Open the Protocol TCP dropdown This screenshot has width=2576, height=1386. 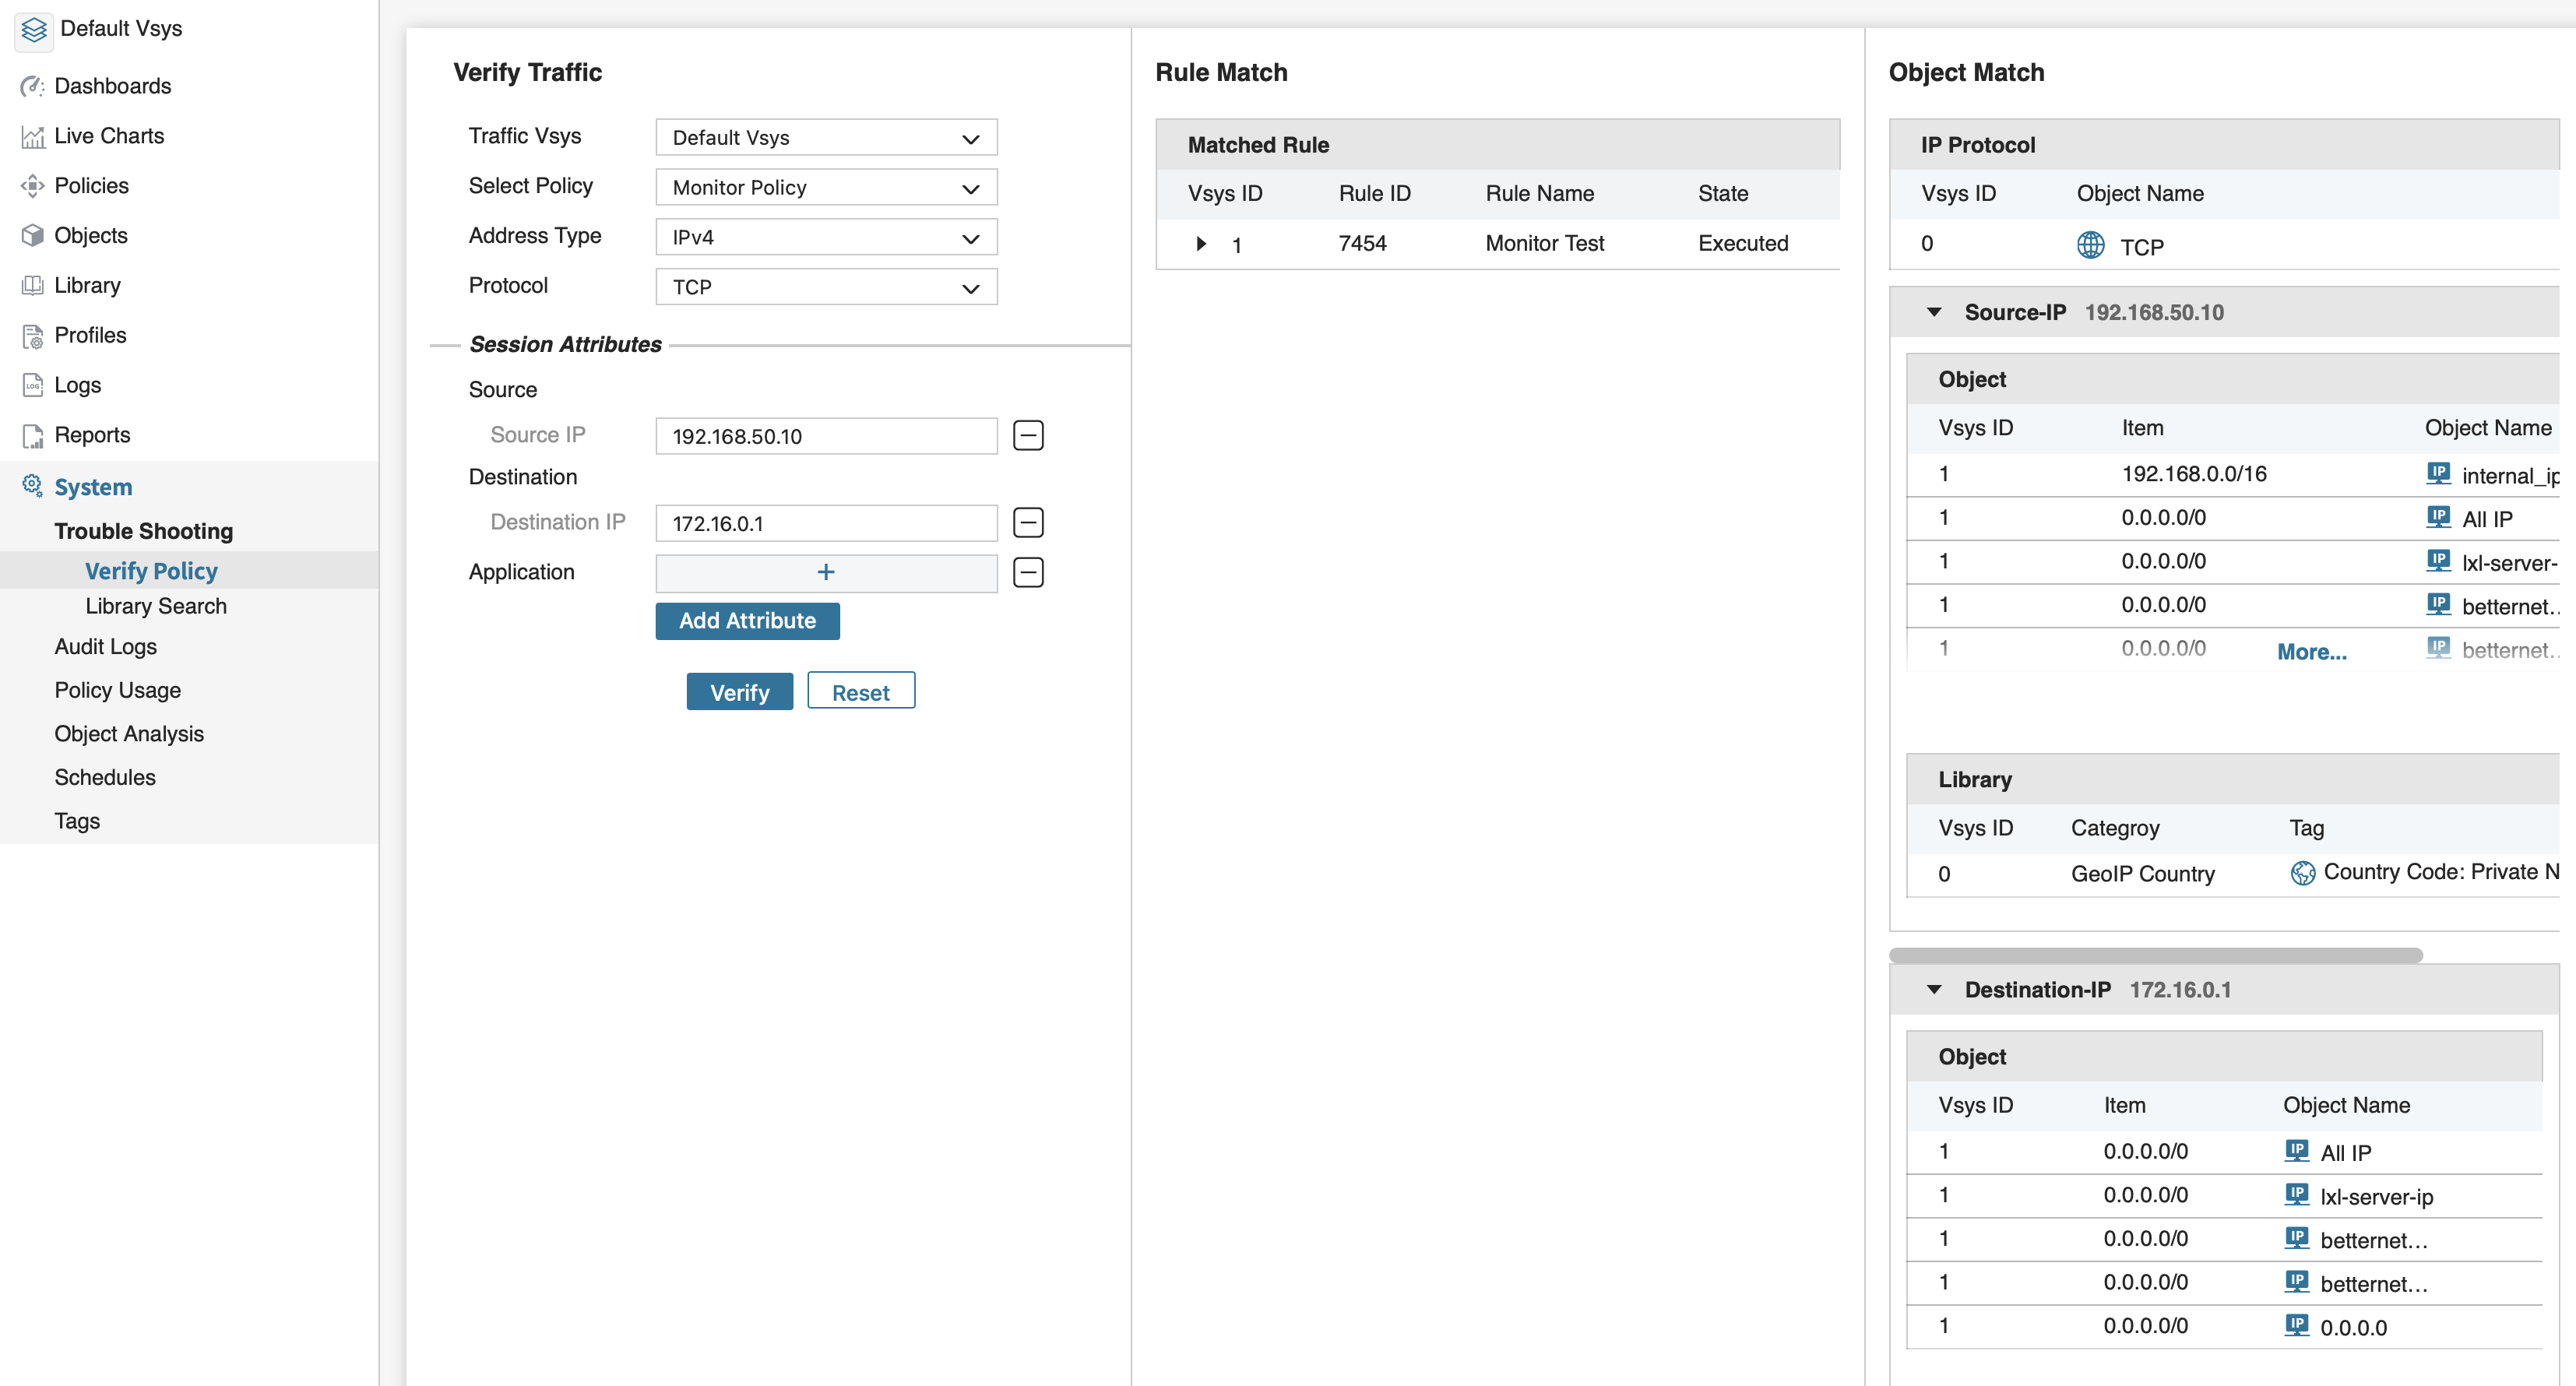(826, 288)
